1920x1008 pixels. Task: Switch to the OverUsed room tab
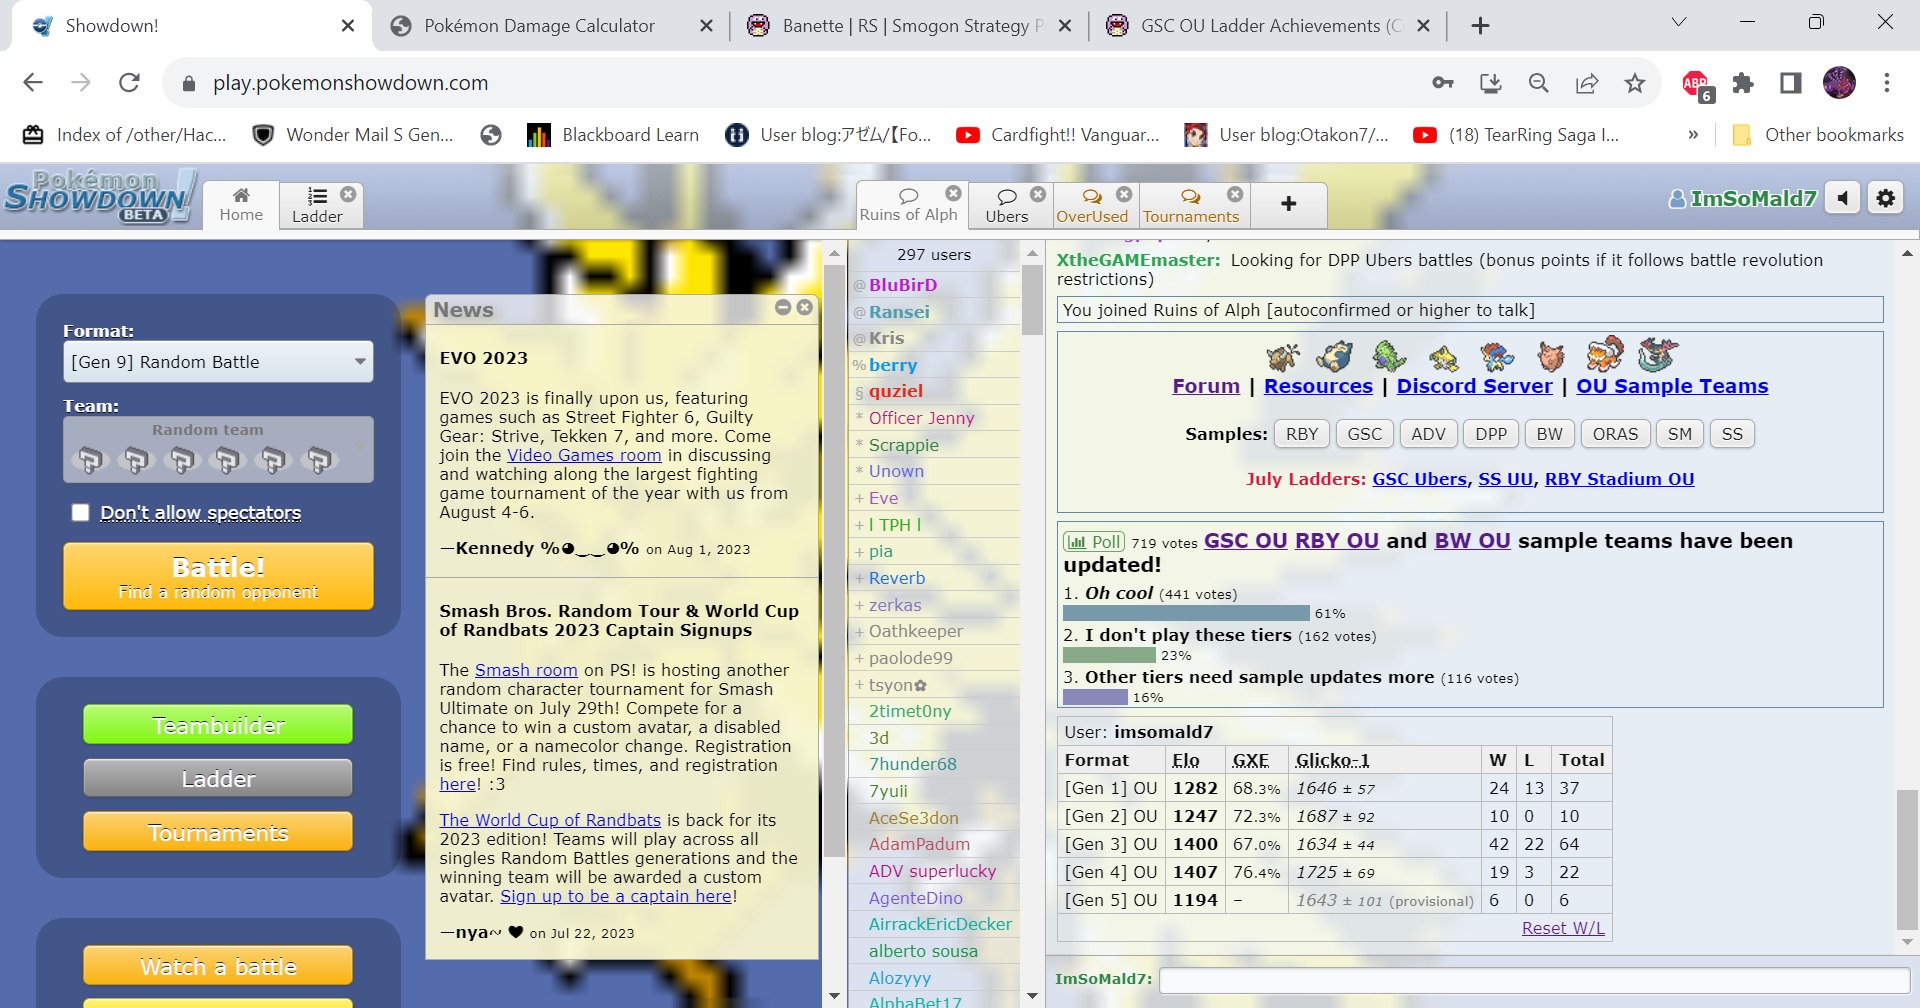click(x=1091, y=205)
